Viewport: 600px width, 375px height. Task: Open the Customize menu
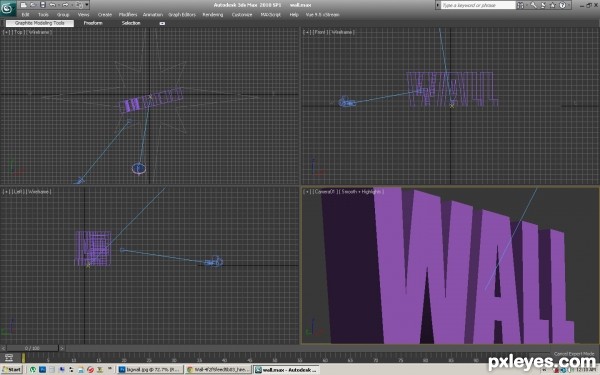(x=242, y=15)
